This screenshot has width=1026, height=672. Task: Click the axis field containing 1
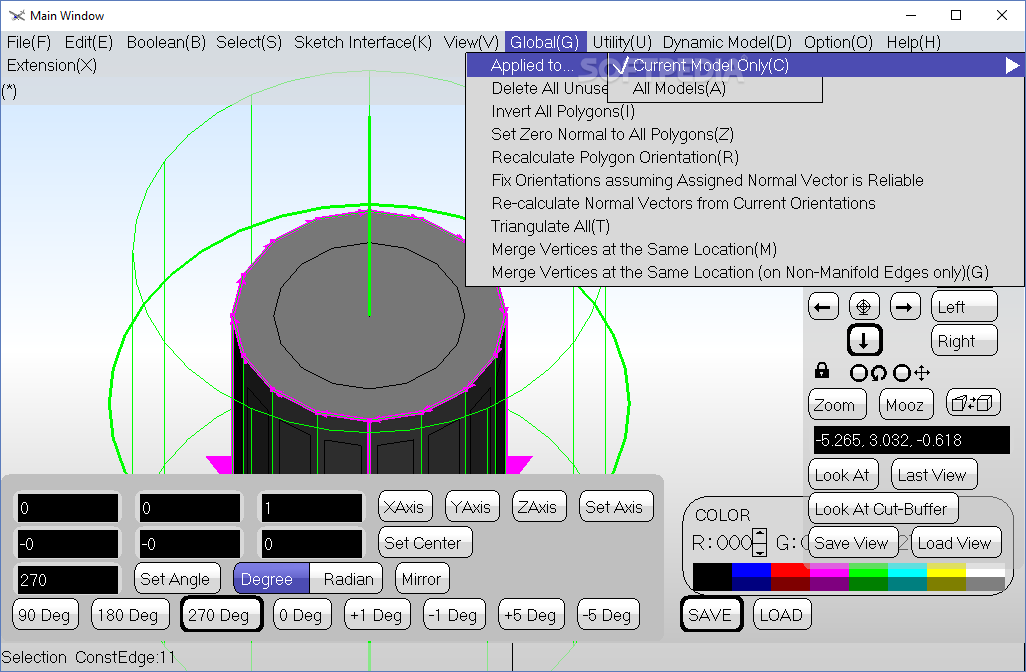click(x=311, y=508)
